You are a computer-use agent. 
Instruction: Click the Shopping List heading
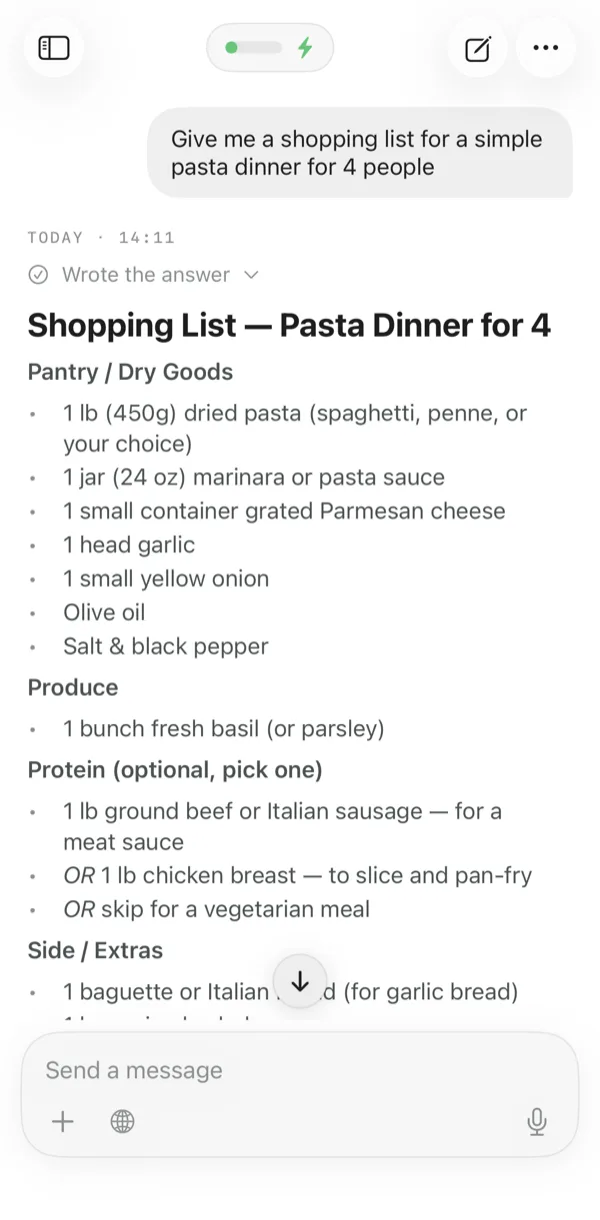tap(289, 325)
